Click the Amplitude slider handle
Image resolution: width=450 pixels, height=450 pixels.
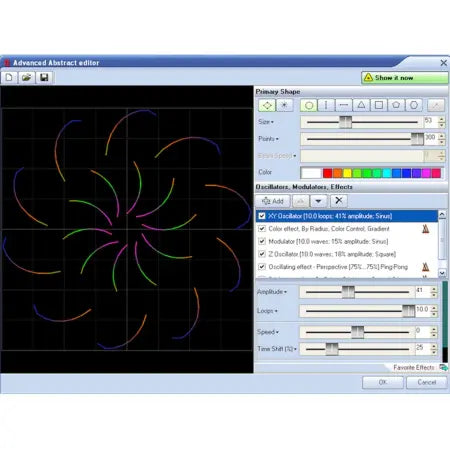(348, 292)
